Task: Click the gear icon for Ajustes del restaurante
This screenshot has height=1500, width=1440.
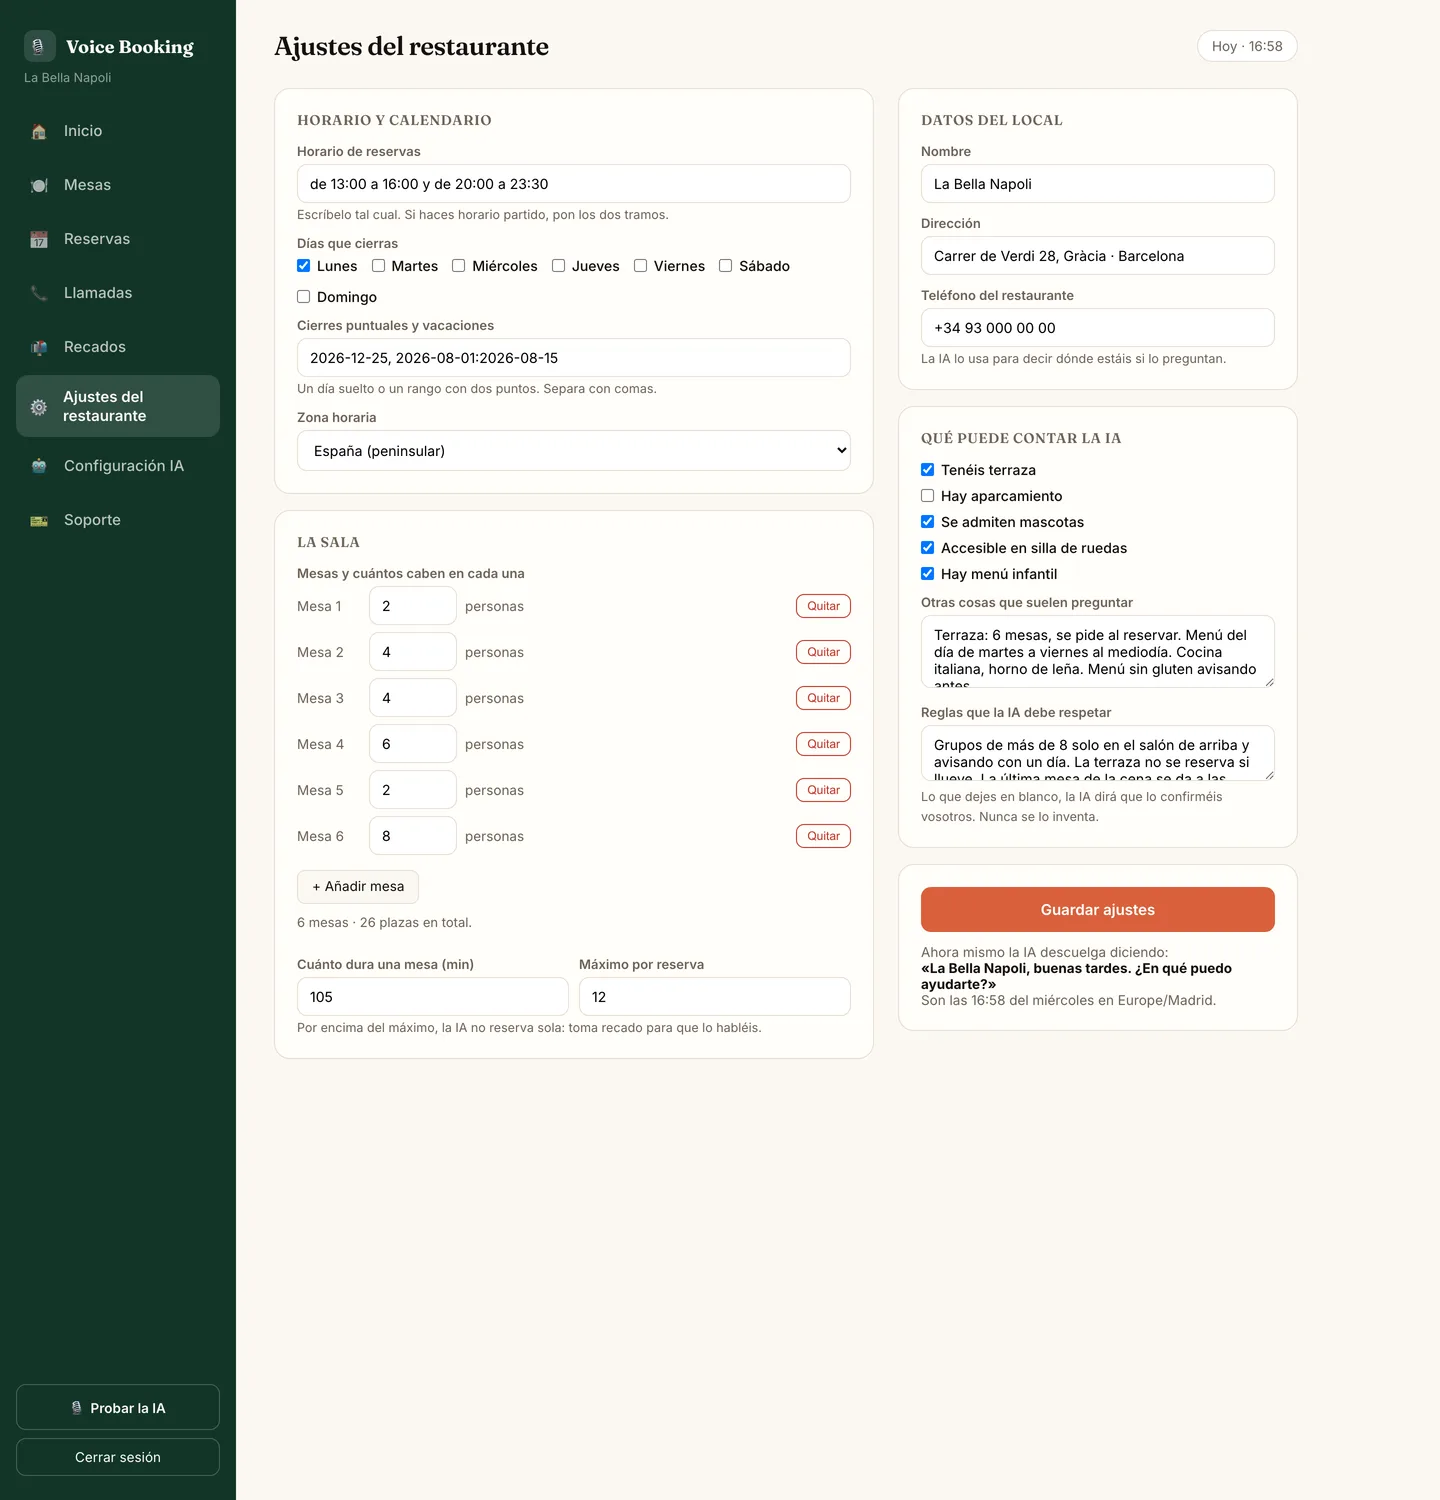Action: tap(39, 407)
